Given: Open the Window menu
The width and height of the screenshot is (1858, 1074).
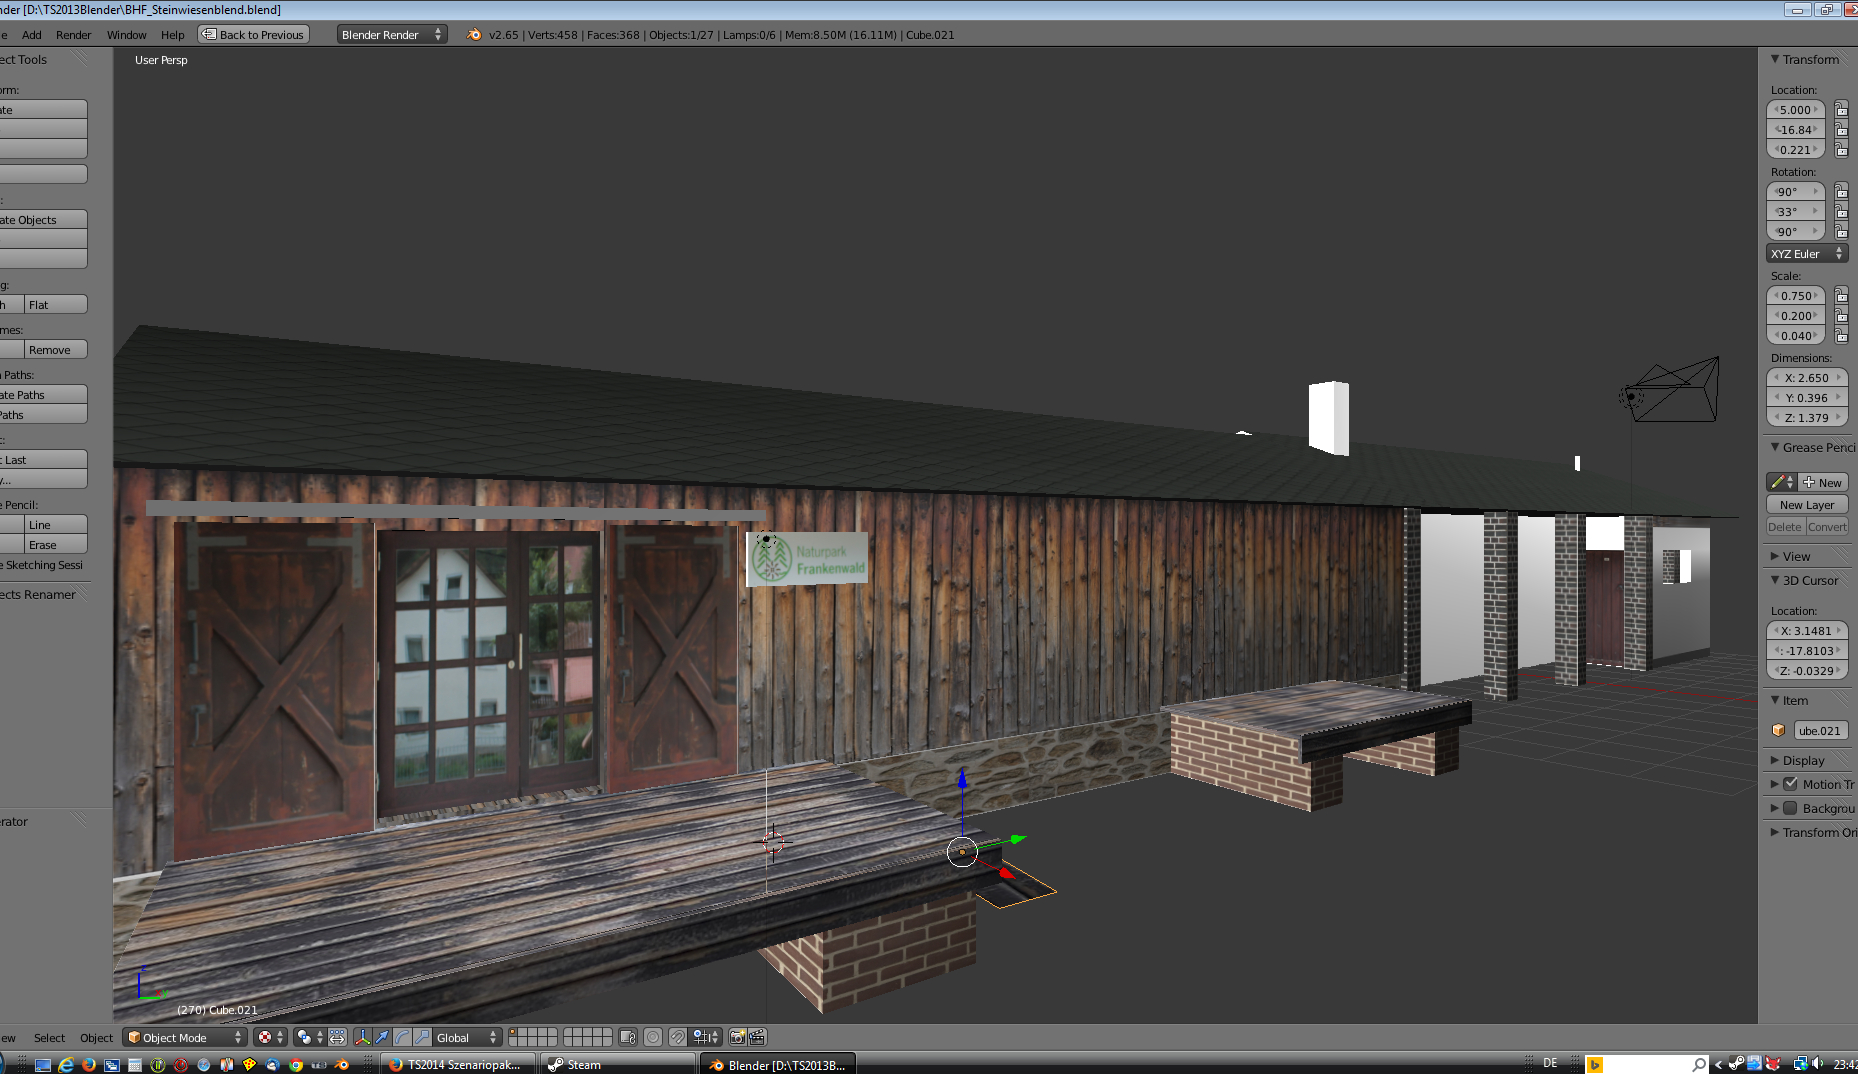Looking at the screenshot, I should (x=126, y=35).
